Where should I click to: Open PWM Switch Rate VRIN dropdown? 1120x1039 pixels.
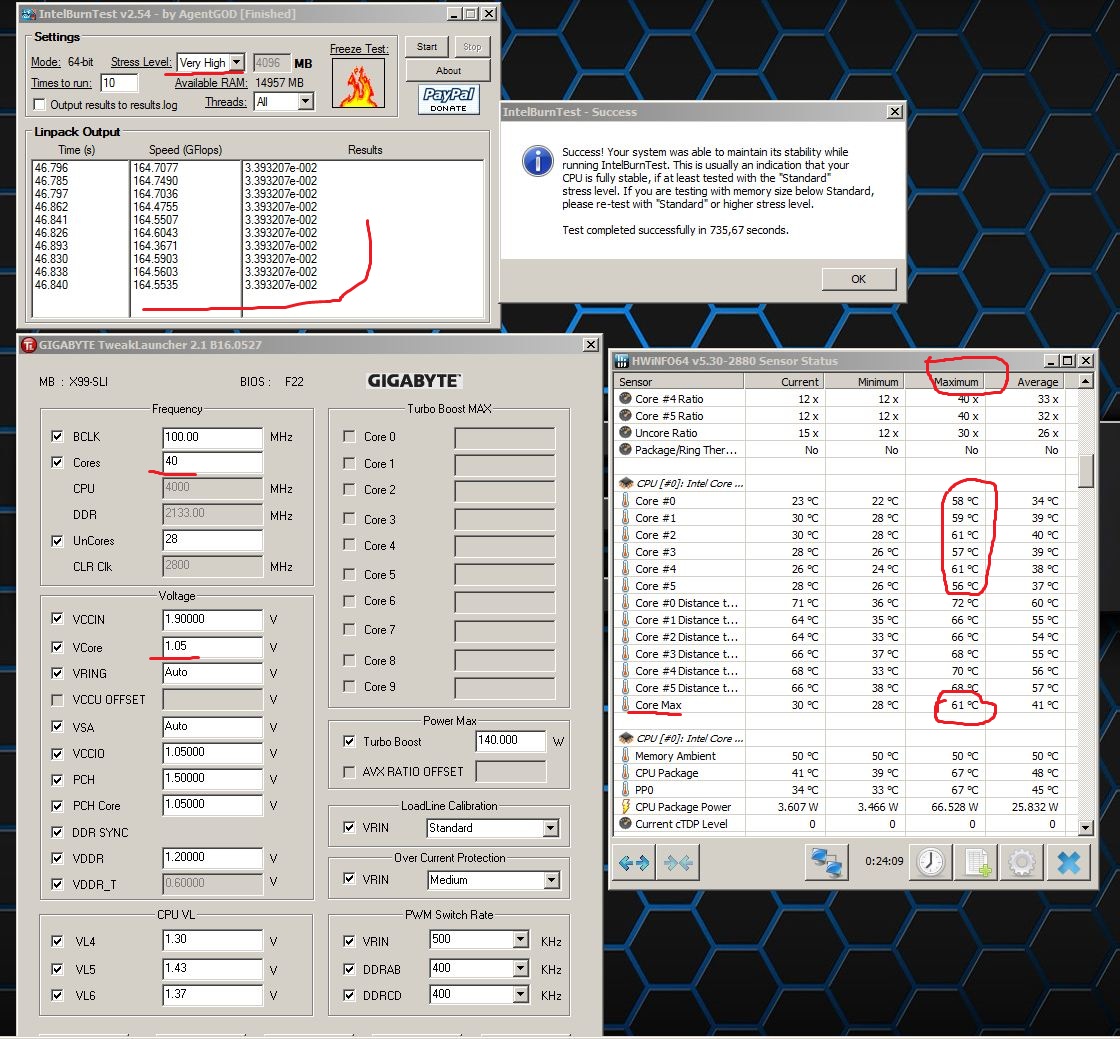tap(521, 940)
